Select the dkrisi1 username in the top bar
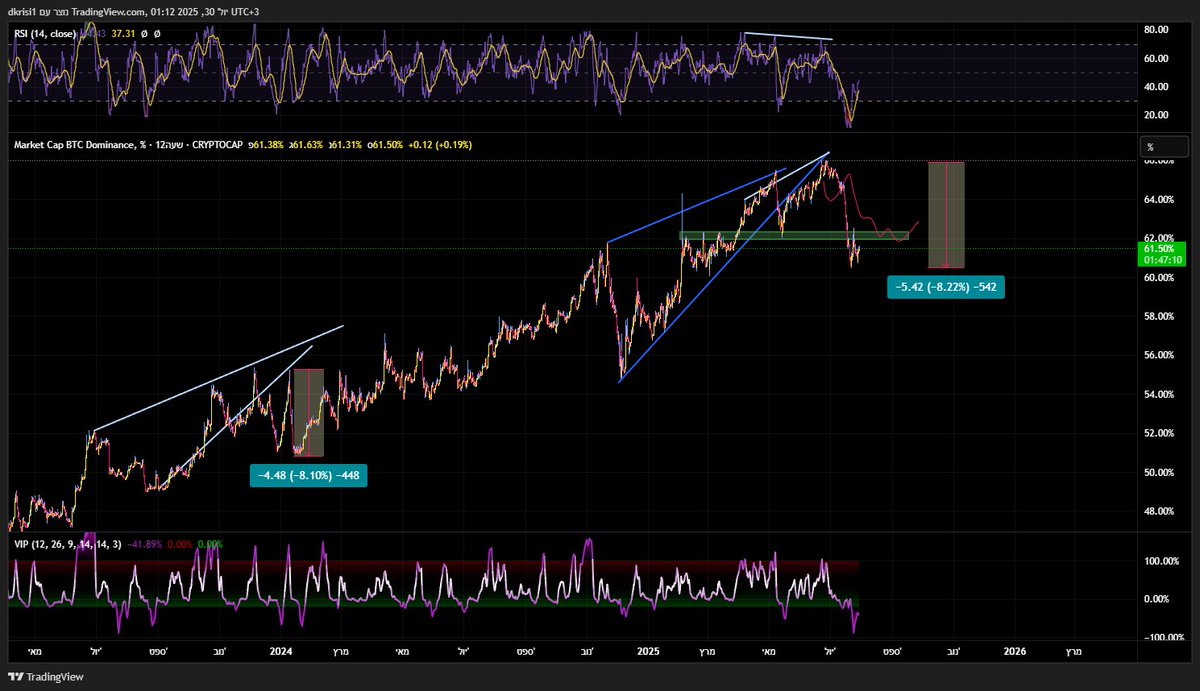Viewport: 1200px width, 691px height. pos(24,14)
